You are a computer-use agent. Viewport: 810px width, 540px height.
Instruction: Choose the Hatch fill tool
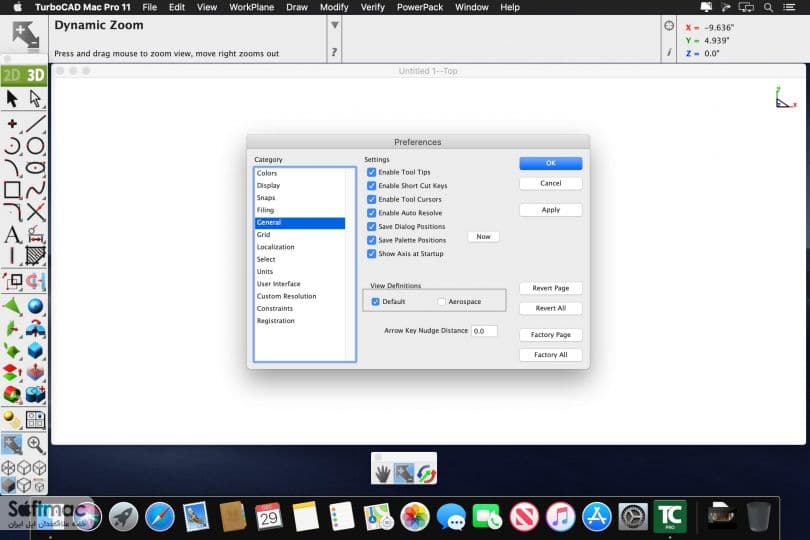pos(35,256)
